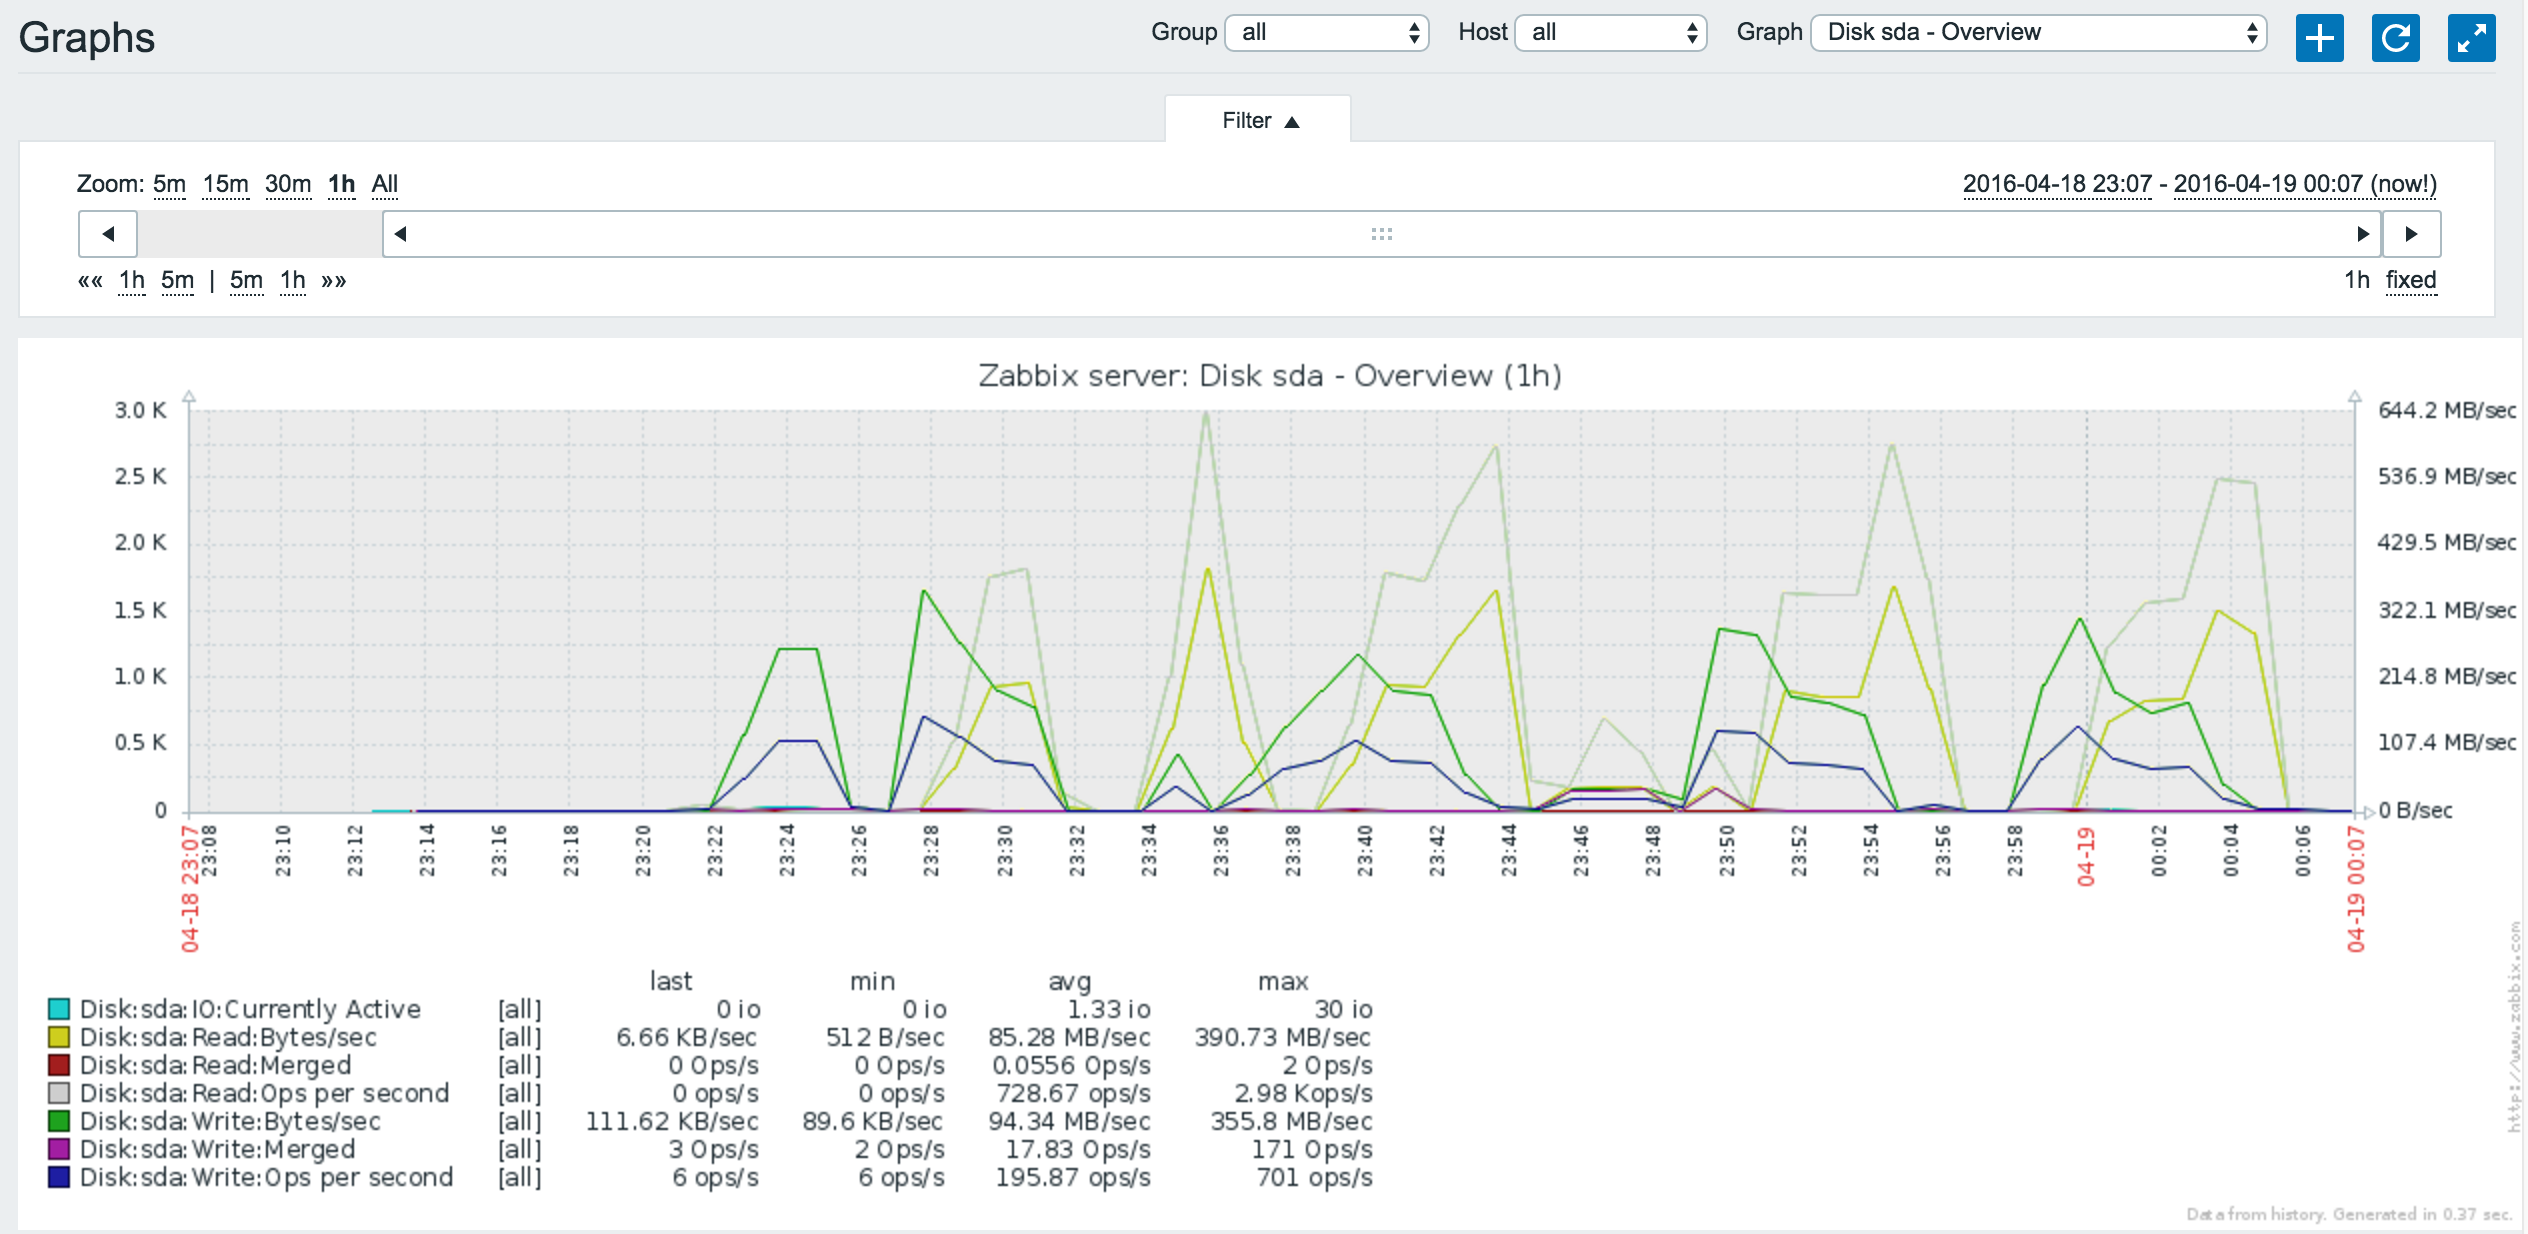Click the refresh graph icon

pyautogui.click(x=2395, y=38)
